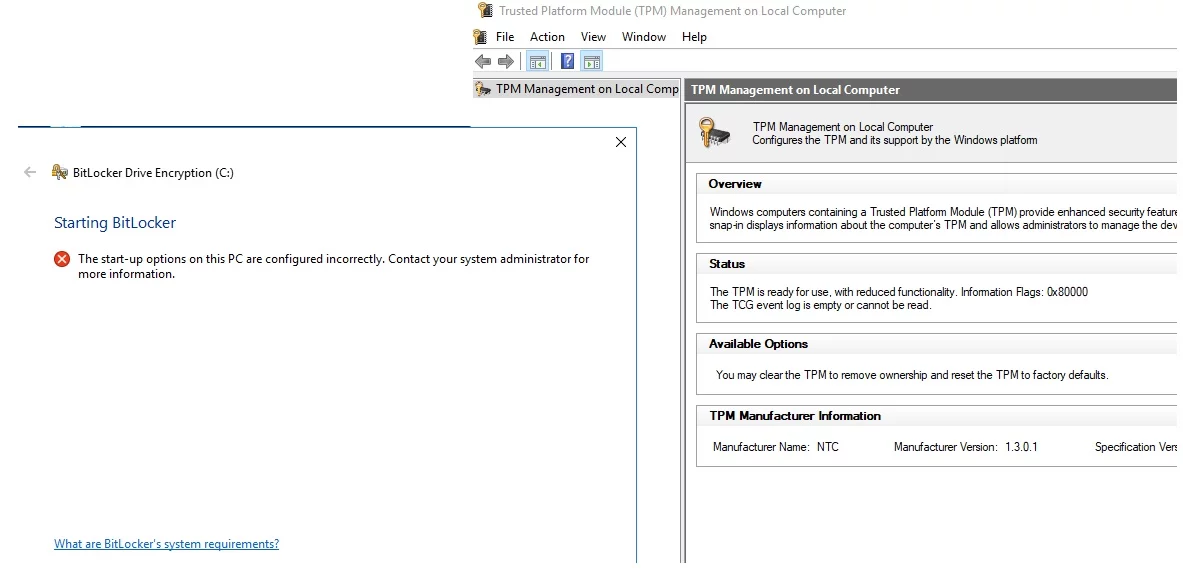Click the TPM title bar key icon

(485, 11)
